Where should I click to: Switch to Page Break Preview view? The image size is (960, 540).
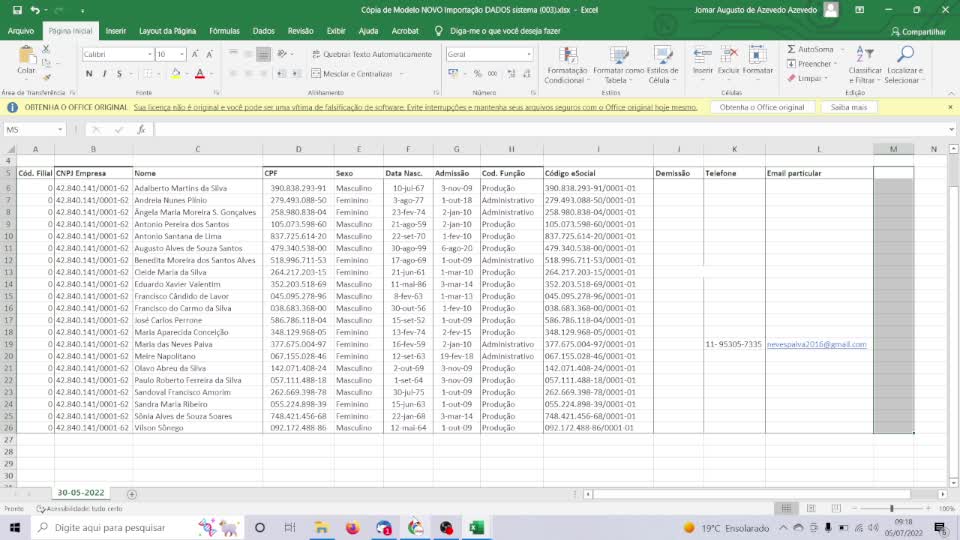[836, 509]
